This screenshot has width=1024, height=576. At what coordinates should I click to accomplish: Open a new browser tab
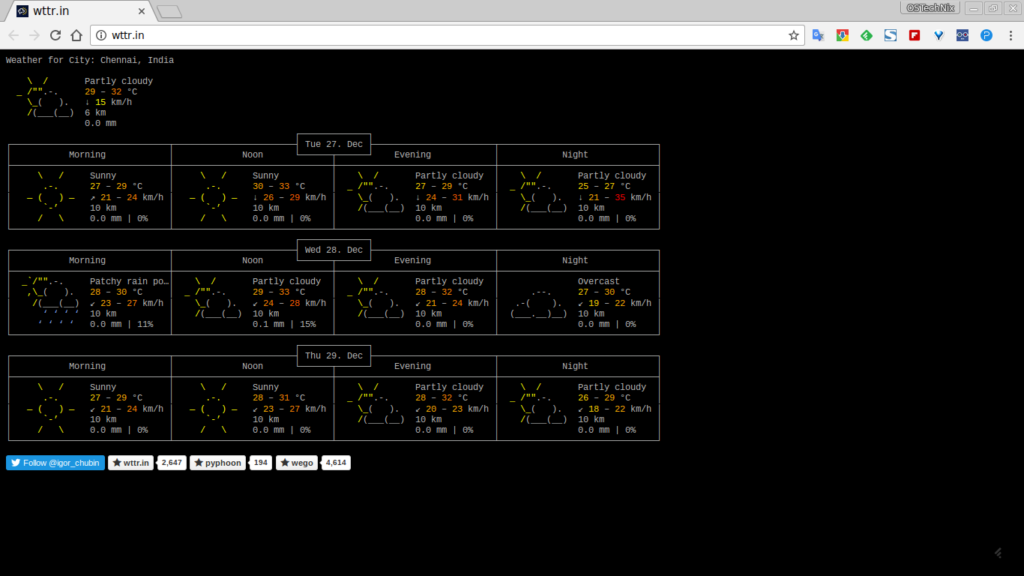tap(169, 12)
